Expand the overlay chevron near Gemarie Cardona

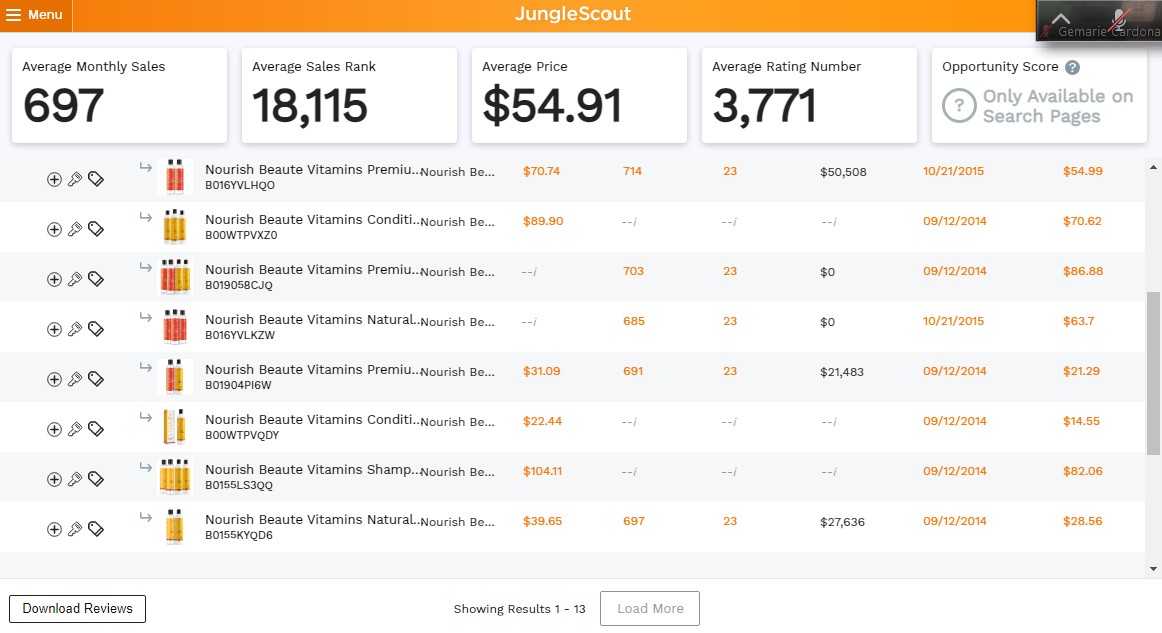pyautogui.click(x=1060, y=19)
